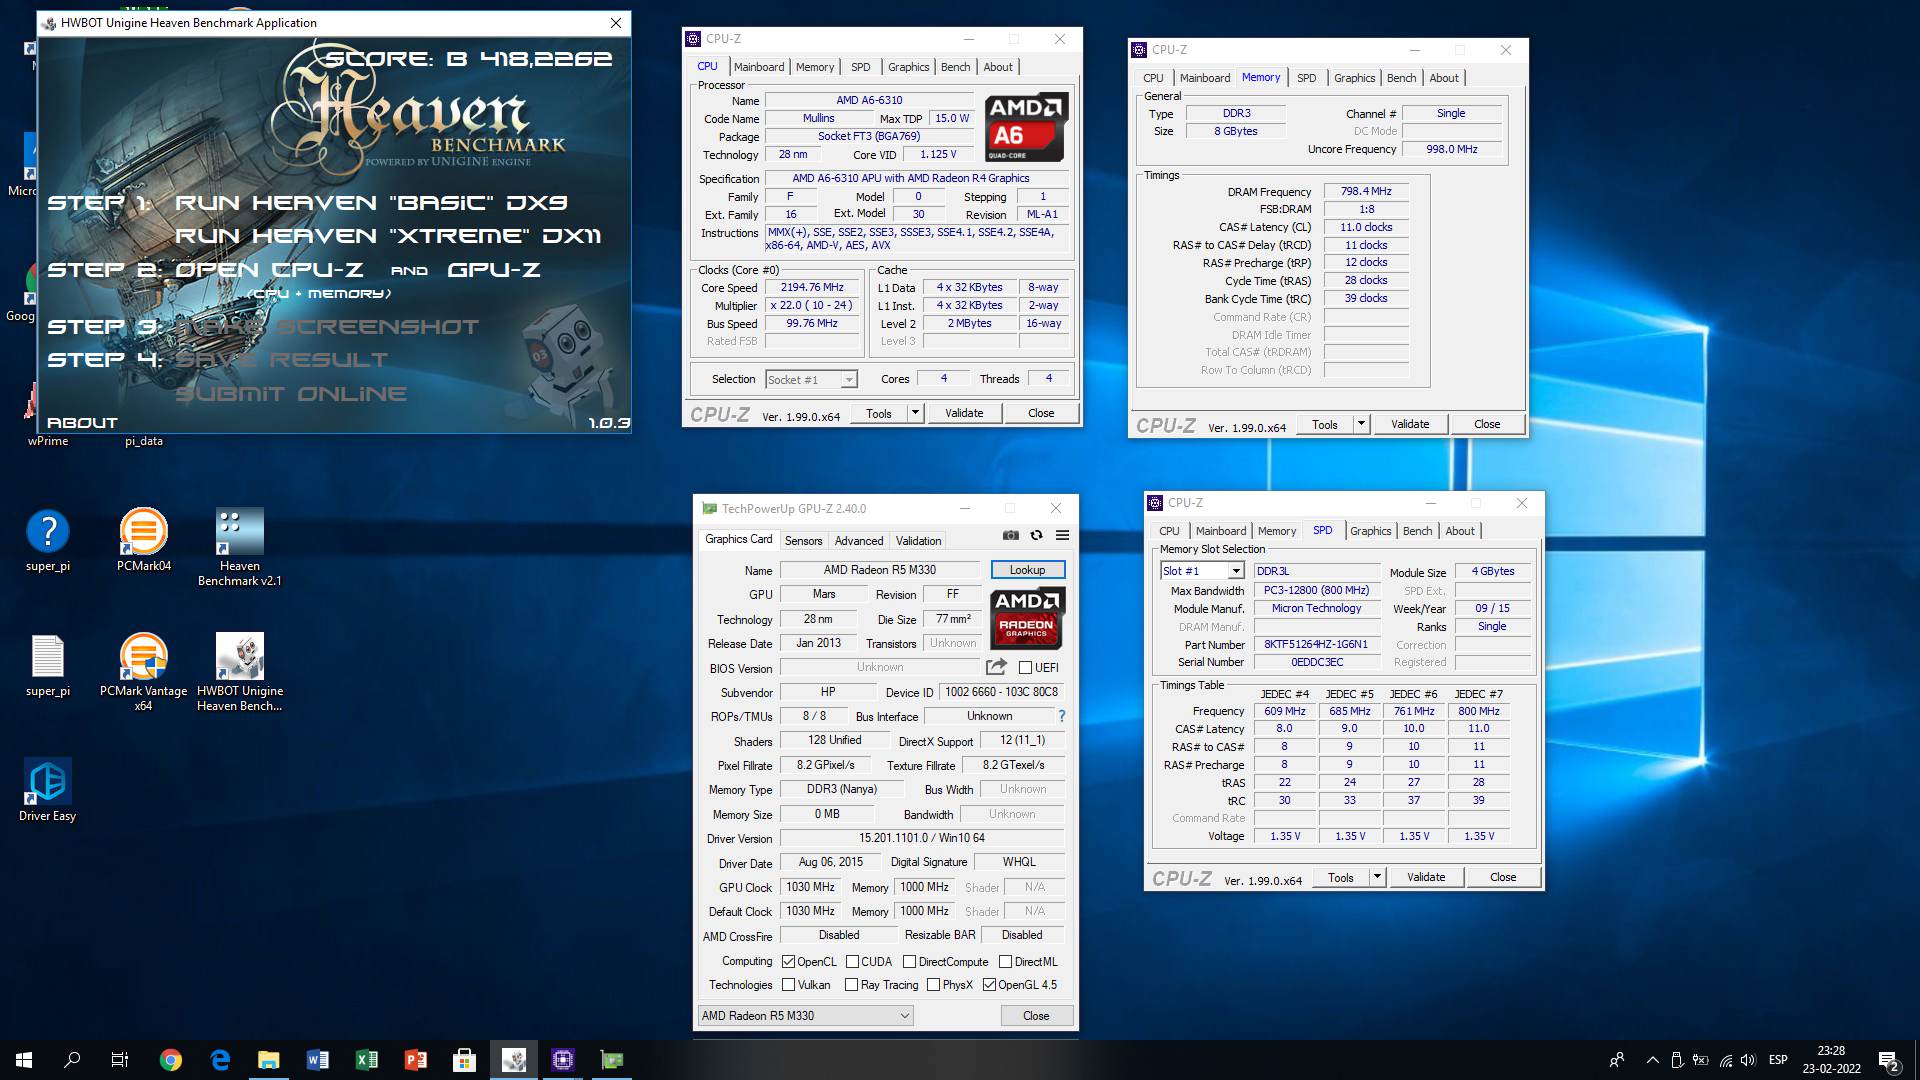The image size is (1920, 1080).
Task: Toggle the DirectCompute checkbox
Action: coord(909,962)
